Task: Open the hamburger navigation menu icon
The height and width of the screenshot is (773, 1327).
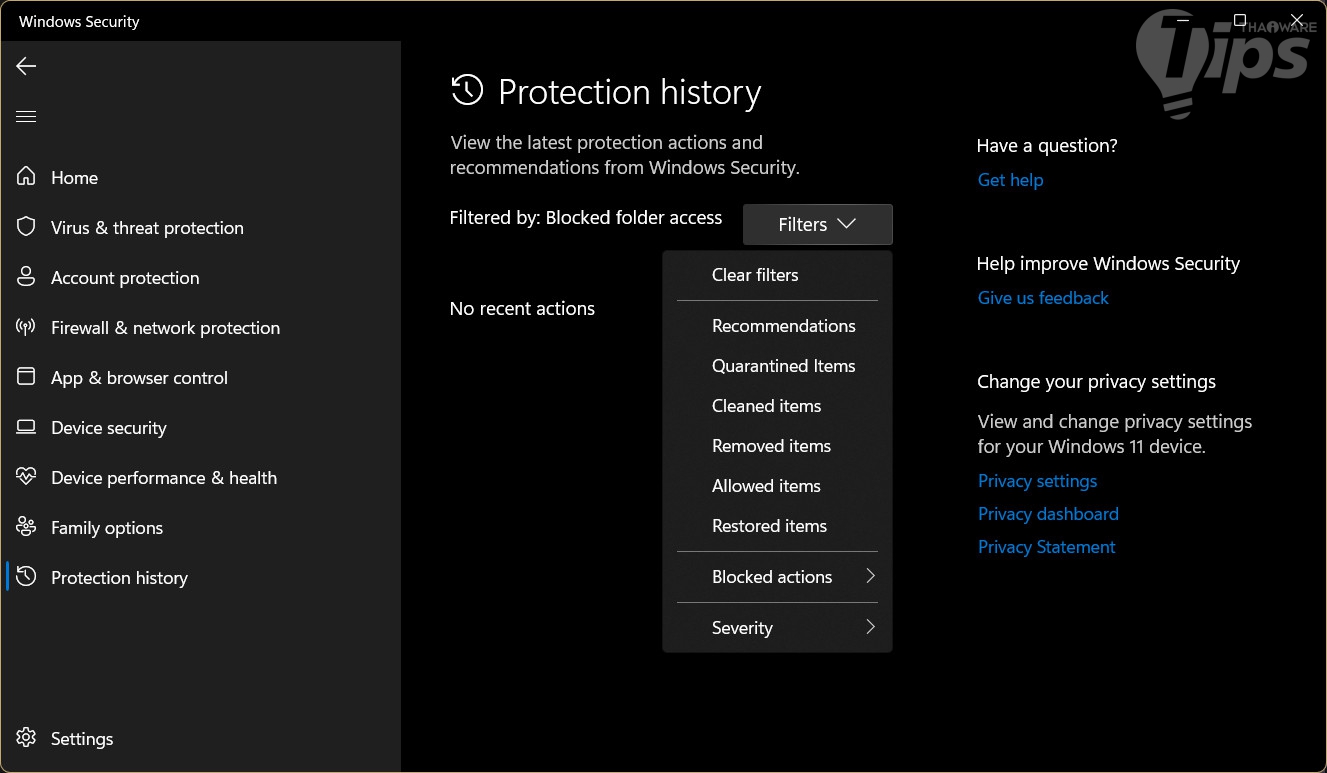Action: pyautogui.click(x=26, y=117)
